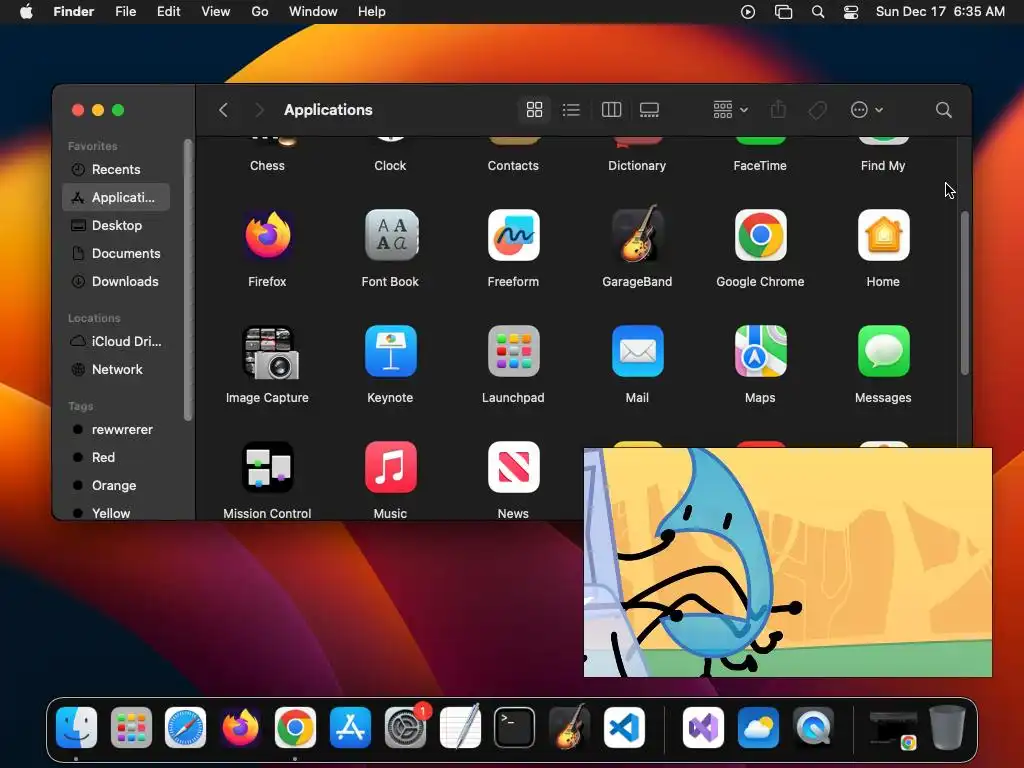Screen dimensions: 1024x768
Task: Open Terminal from the Dock
Action: (515, 727)
